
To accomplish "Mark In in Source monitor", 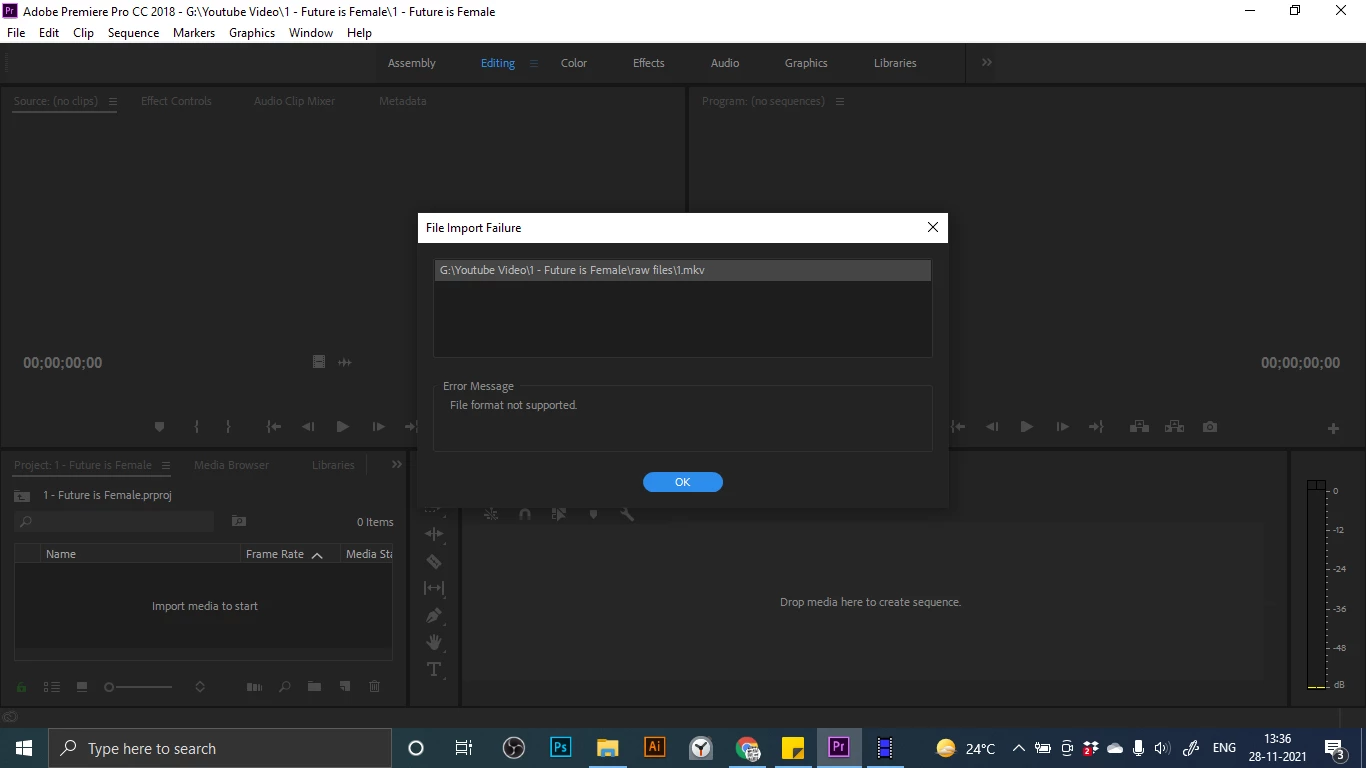I will coord(196,427).
